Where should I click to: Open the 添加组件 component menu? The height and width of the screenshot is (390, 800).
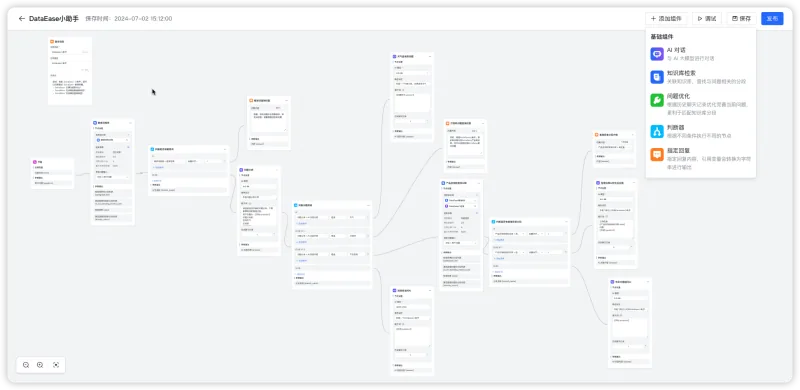click(666, 18)
